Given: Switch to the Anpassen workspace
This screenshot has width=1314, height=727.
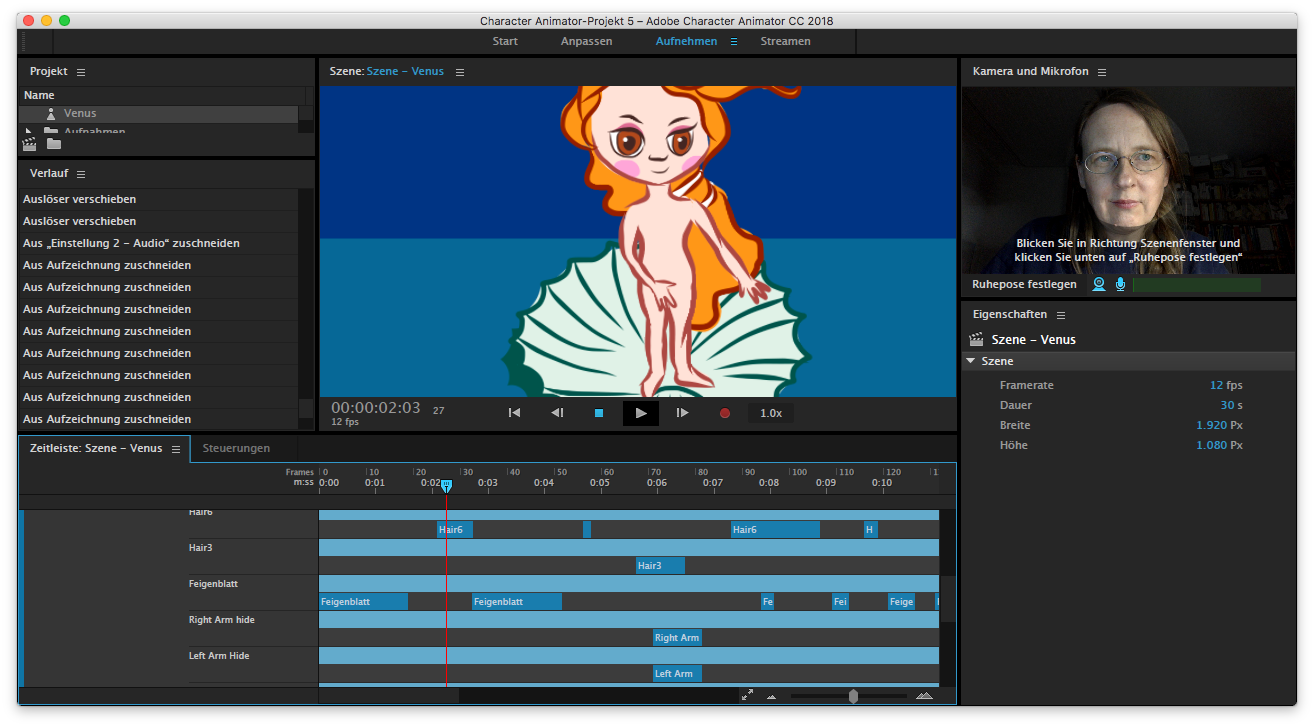Looking at the screenshot, I should coord(586,42).
